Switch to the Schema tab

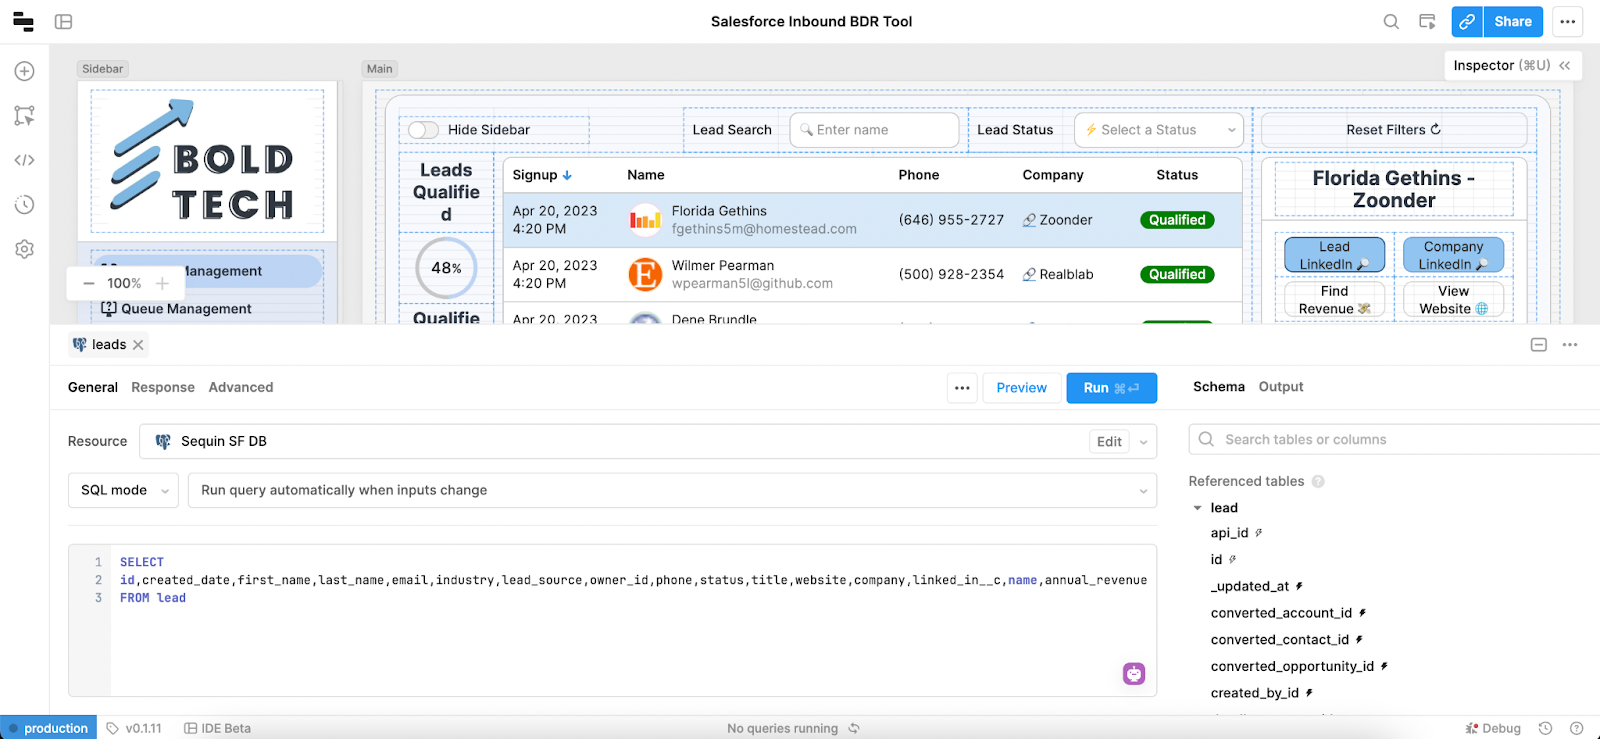pyautogui.click(x=1219, y=386)
